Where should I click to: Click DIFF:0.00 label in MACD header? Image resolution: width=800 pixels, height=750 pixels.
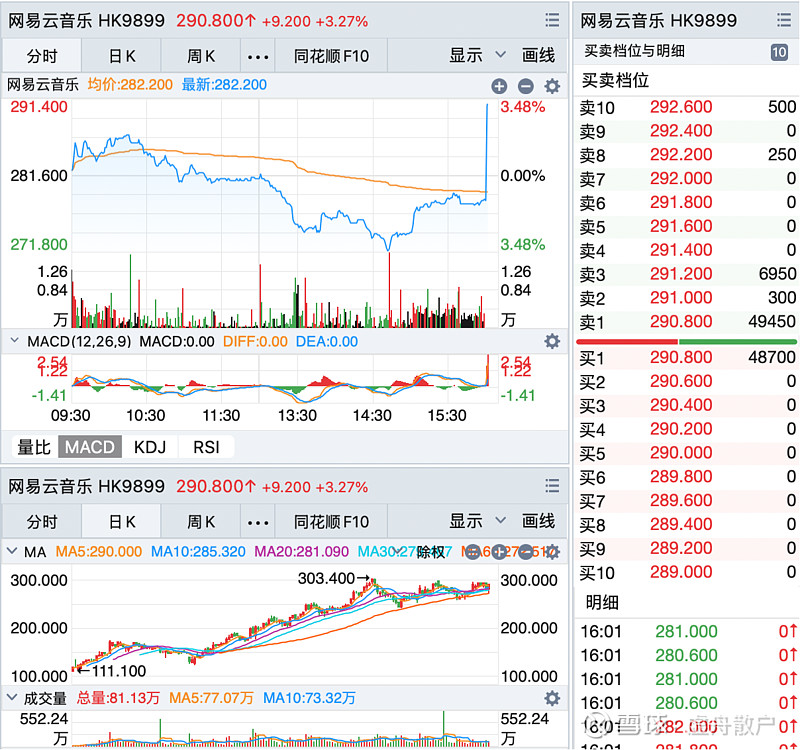pyautogui.click(x=255, y=341)
